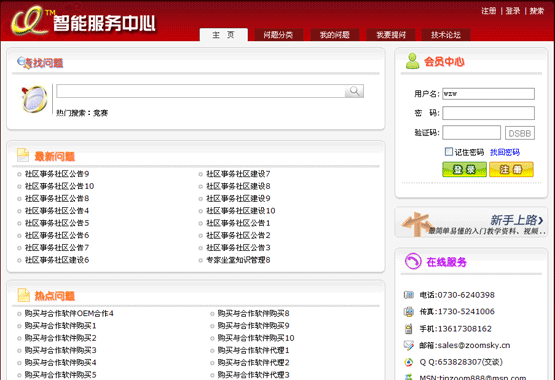Viewport: 555px width, 380px height.
Task: Switch to the 主页 tab
Action: [223, 35]
